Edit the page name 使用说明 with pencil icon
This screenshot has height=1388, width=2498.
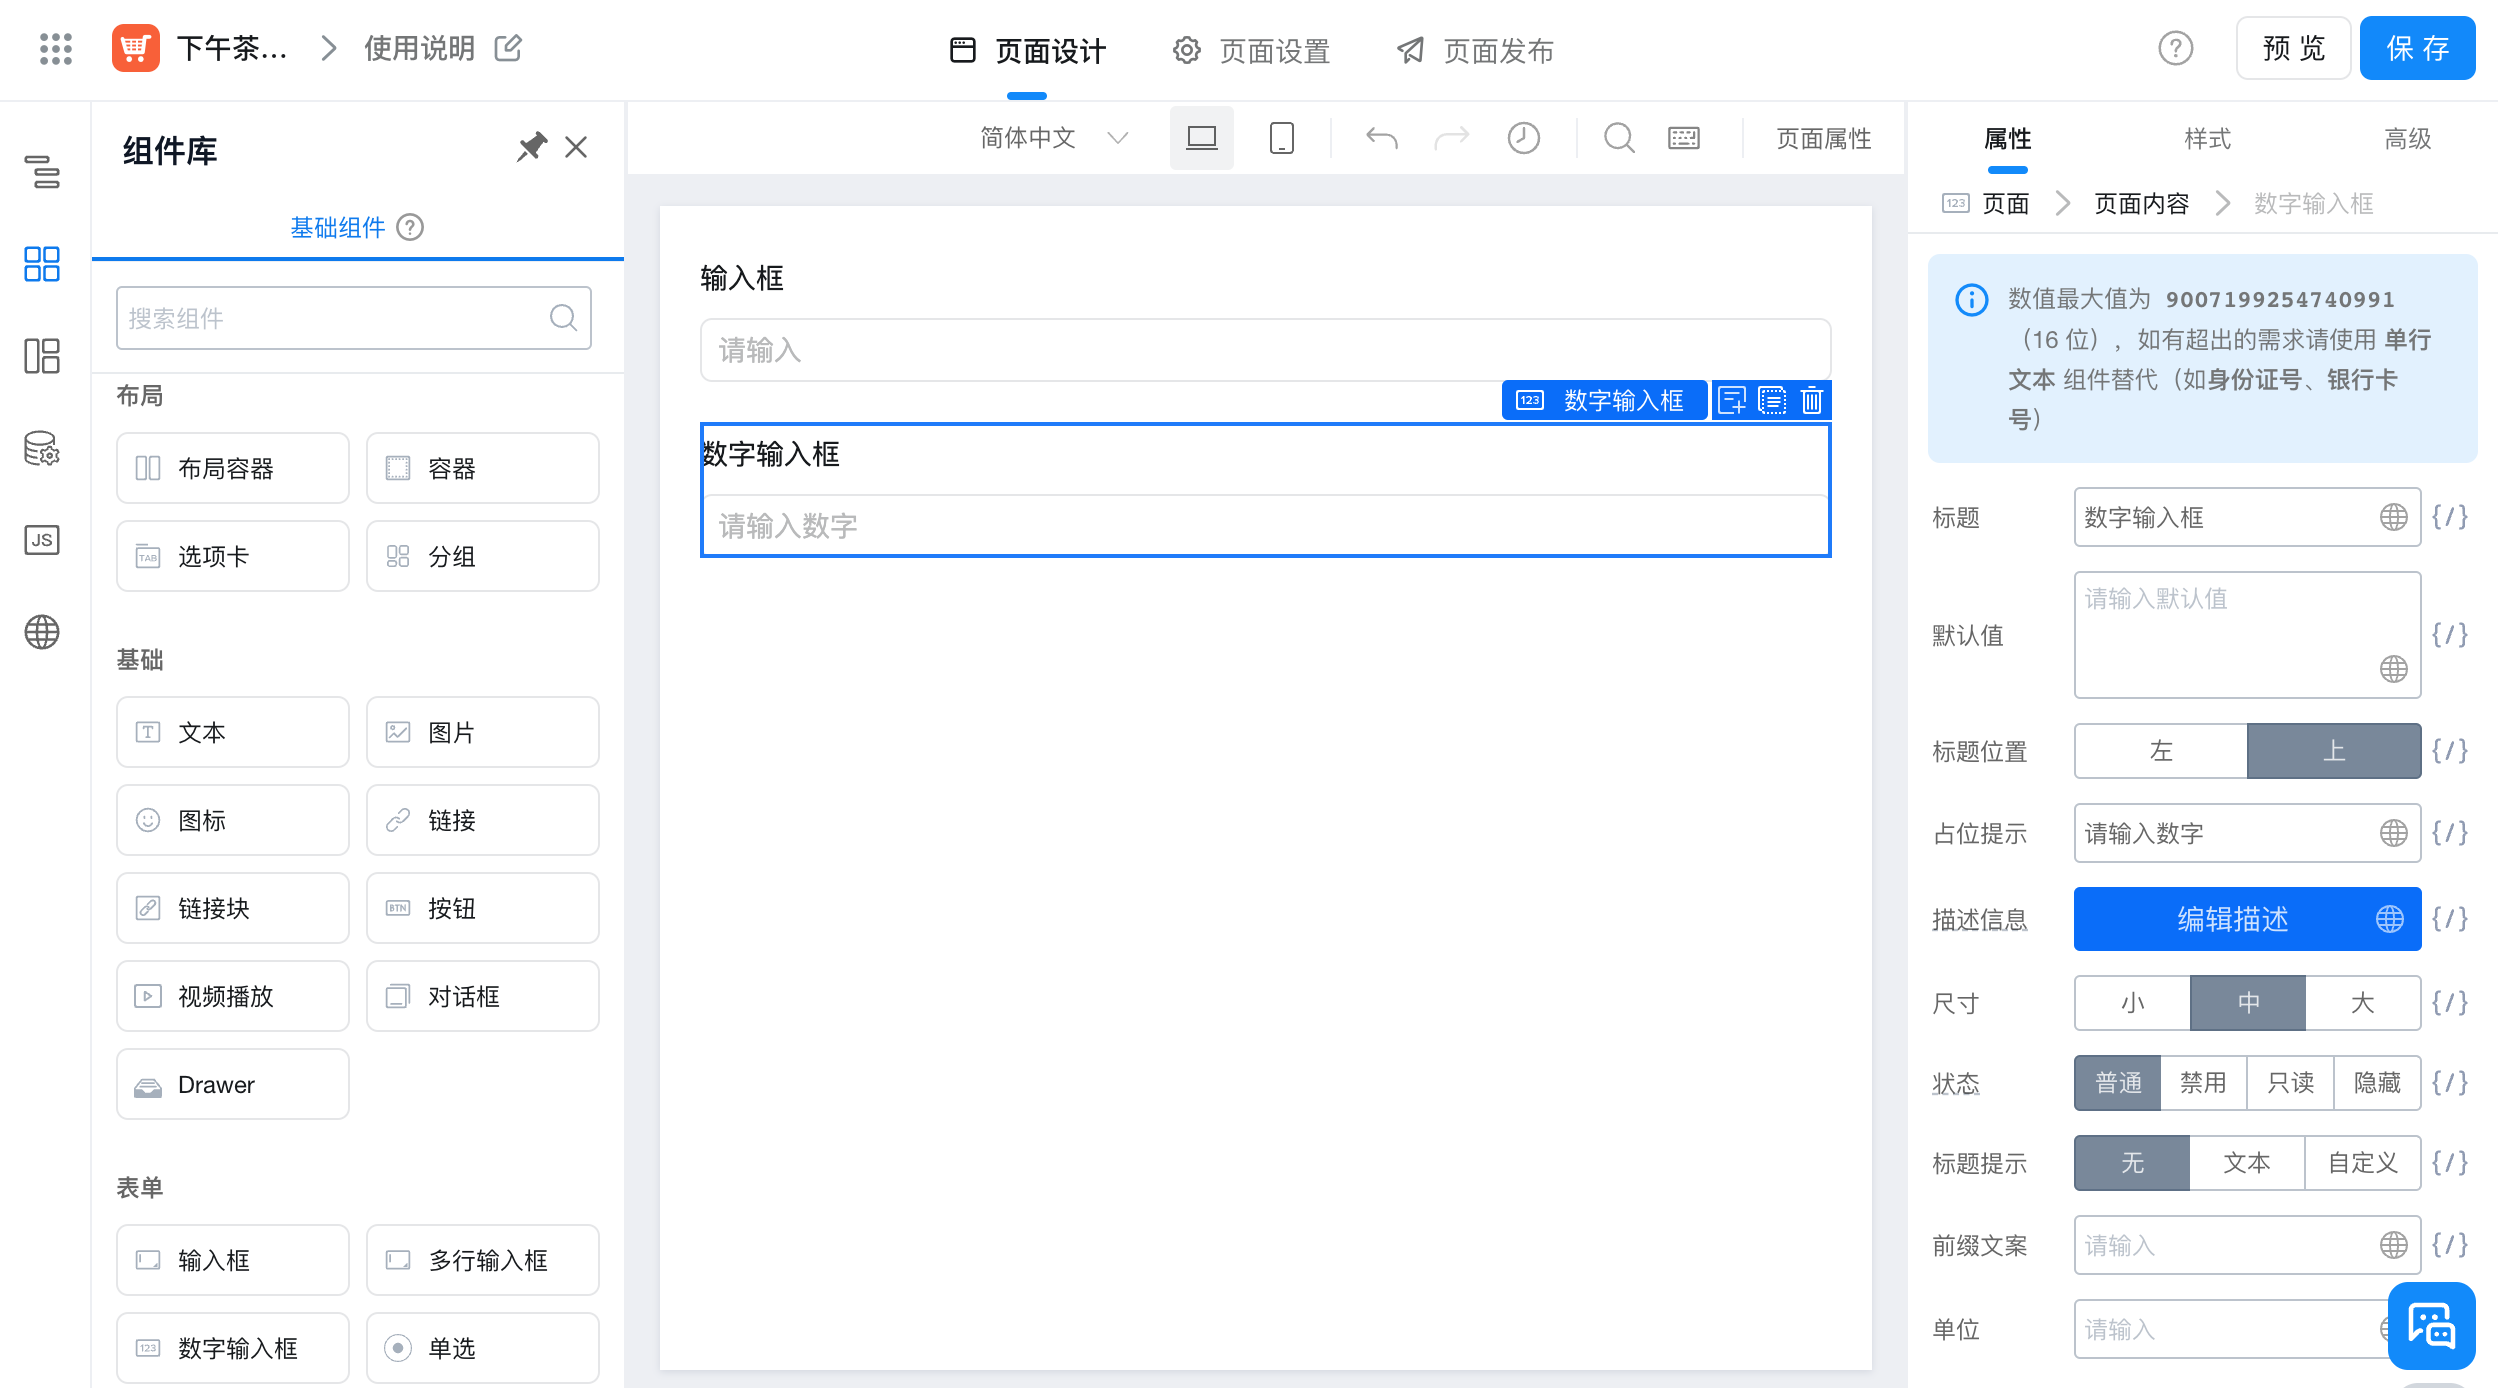[x=508, y=48]
